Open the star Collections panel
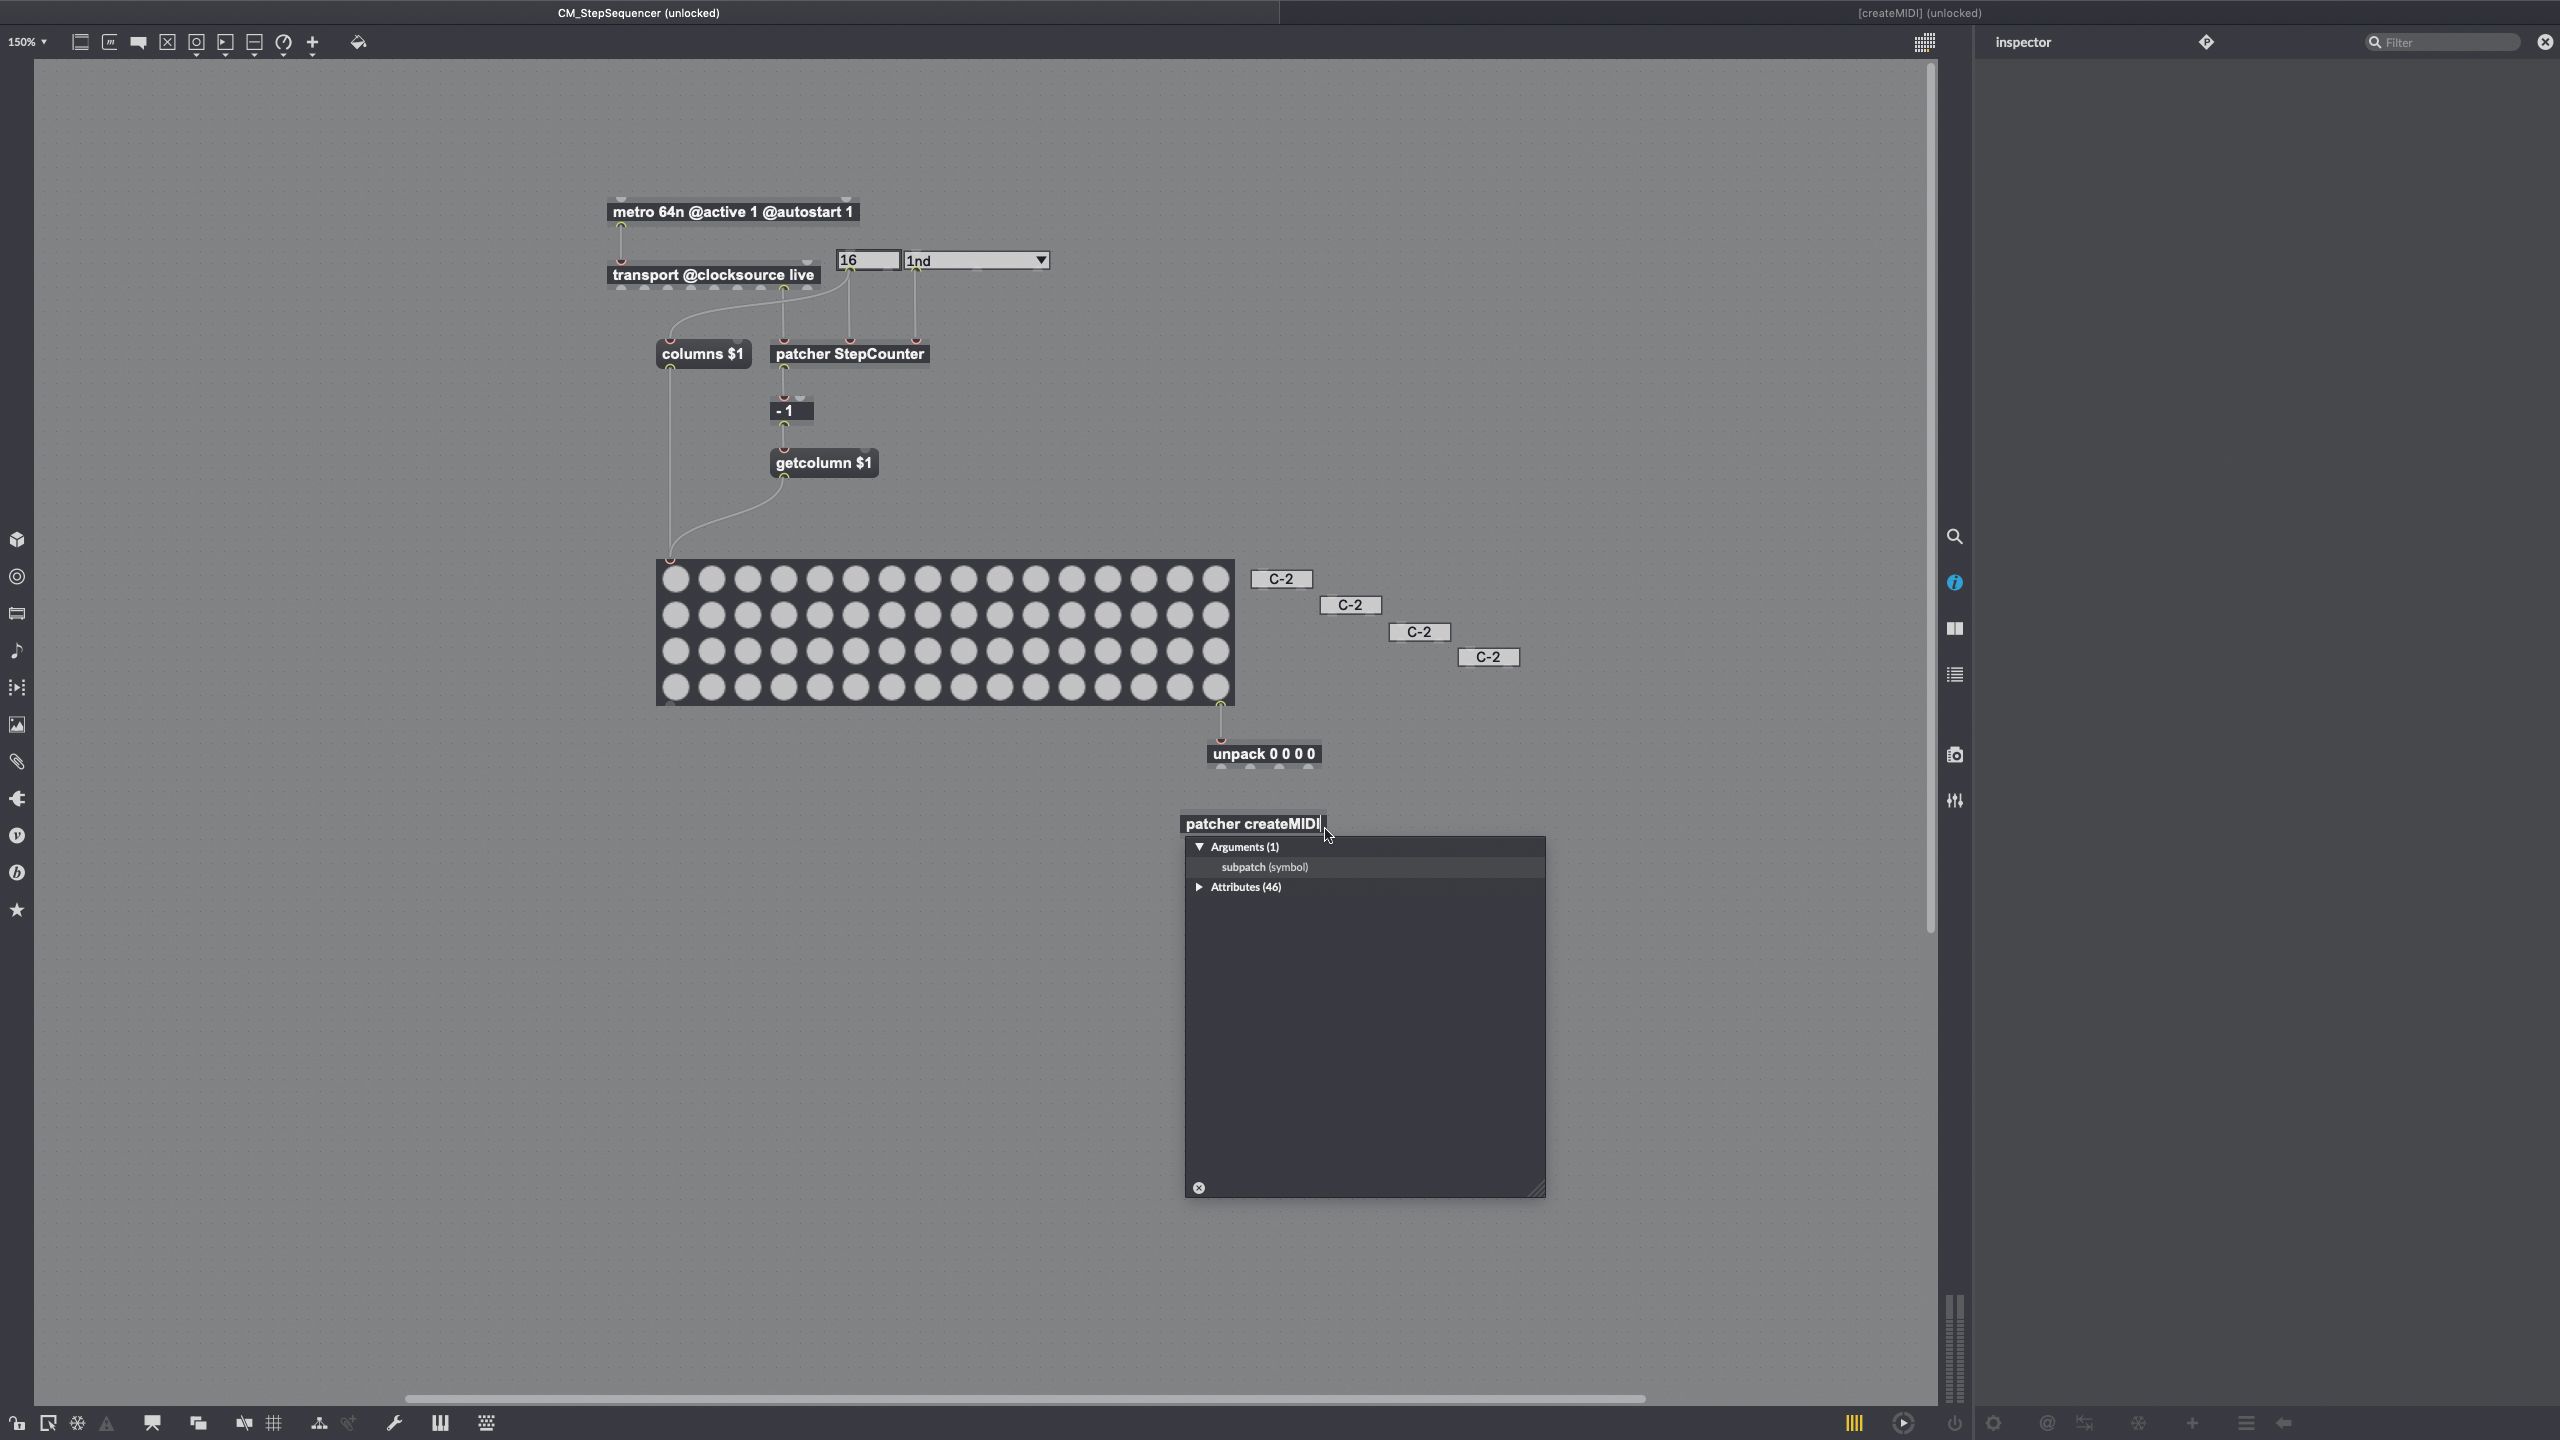Image resolution: width=2560 pixels, height=1440 pixels. [17, 910]
